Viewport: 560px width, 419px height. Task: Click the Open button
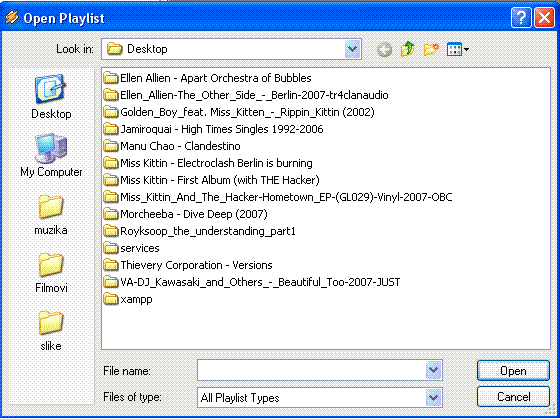(513, 371)
